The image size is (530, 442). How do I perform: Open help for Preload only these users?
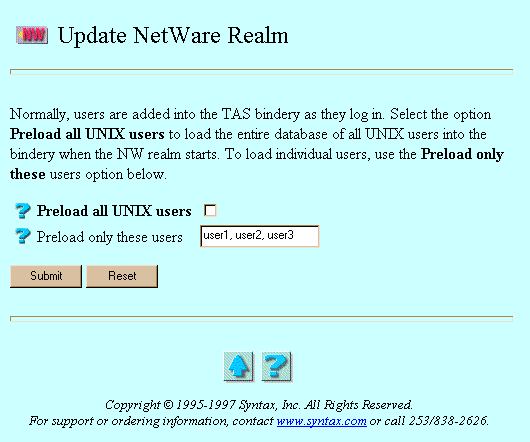23,236
